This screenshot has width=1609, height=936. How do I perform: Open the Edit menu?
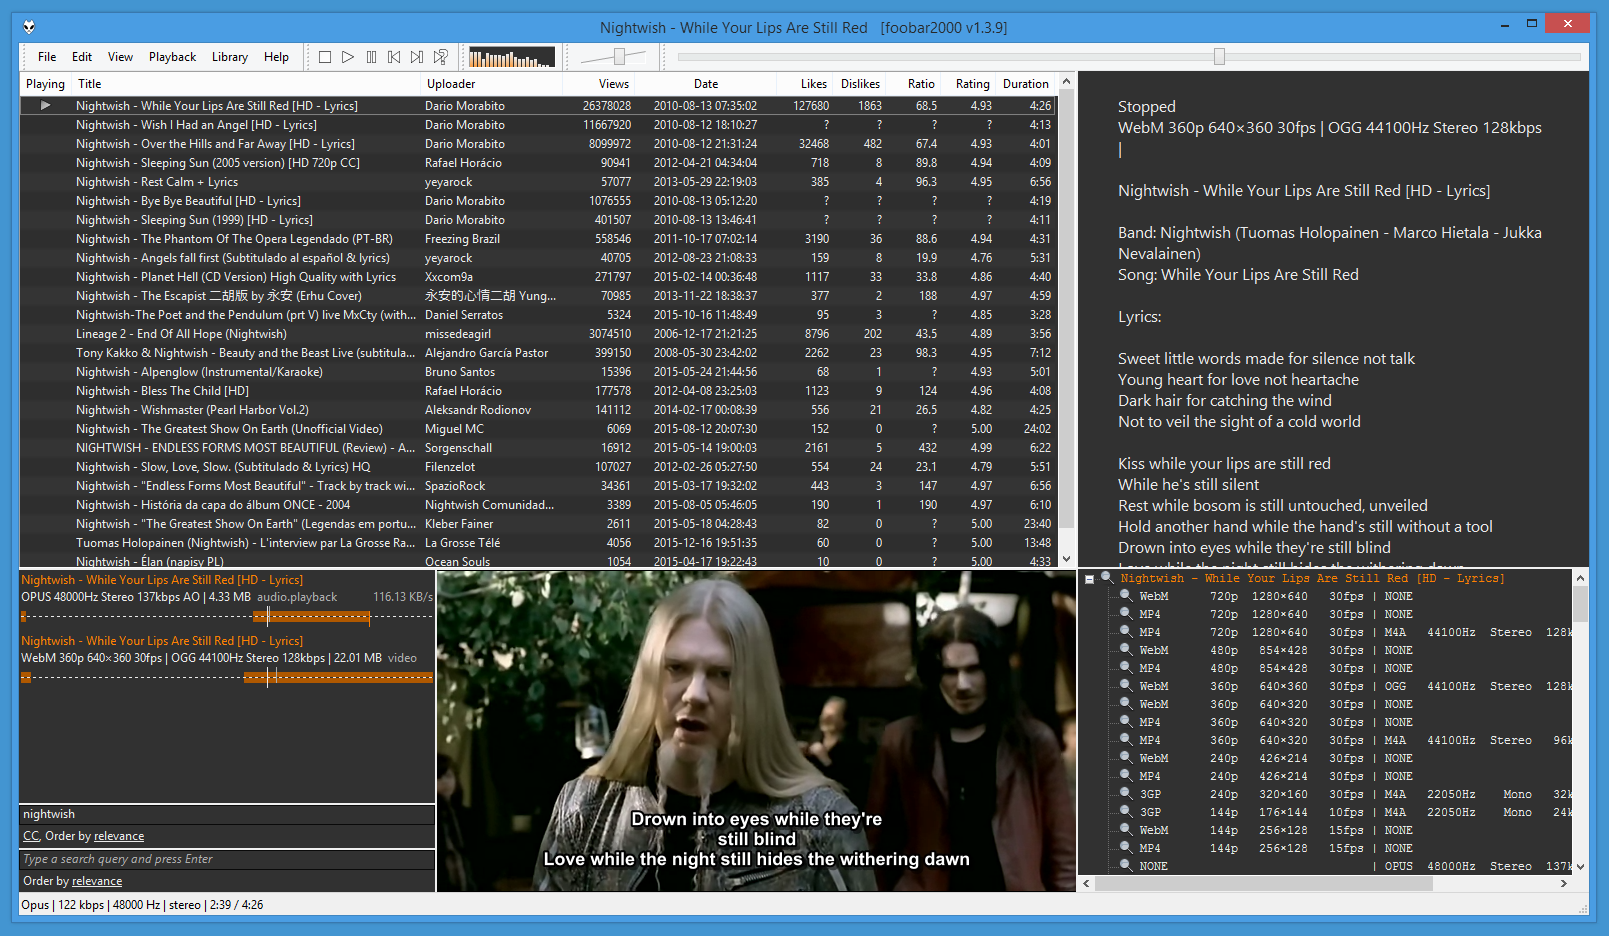coord(82,57)
